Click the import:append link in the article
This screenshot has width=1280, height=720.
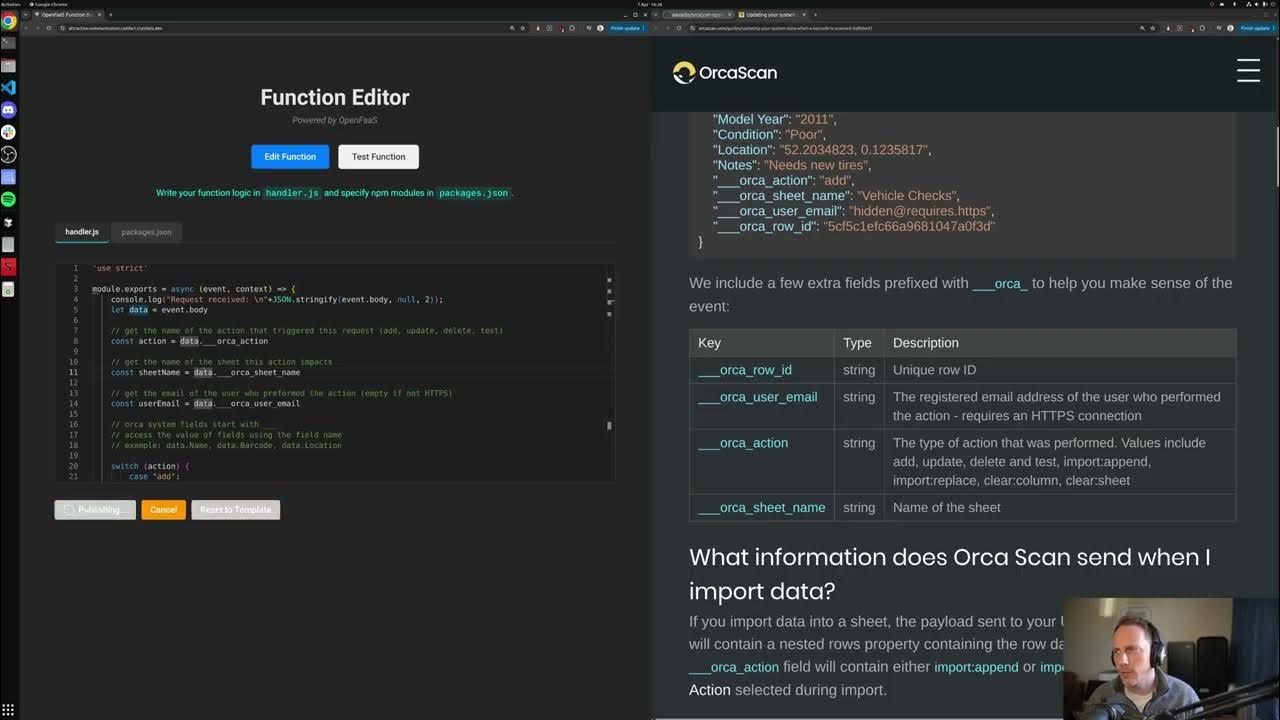[977, 667]
